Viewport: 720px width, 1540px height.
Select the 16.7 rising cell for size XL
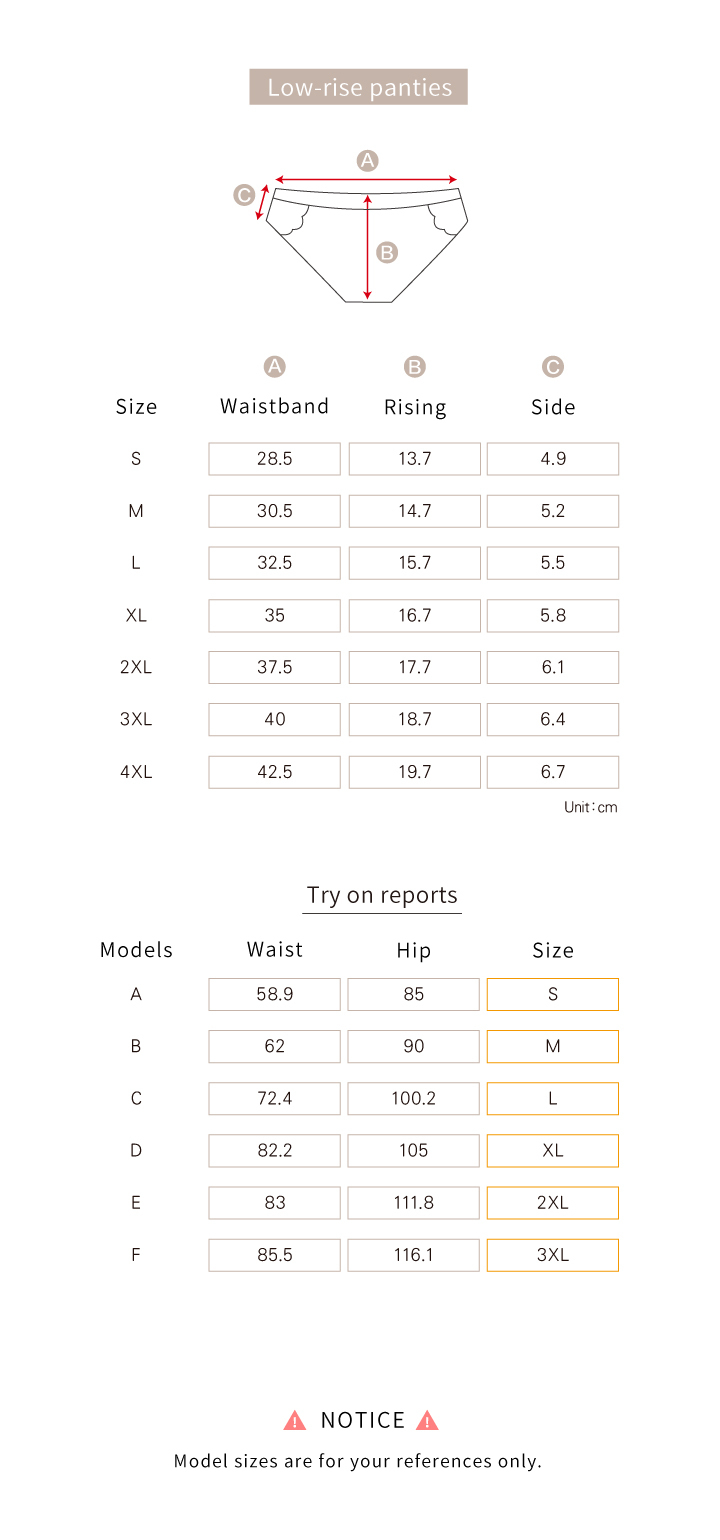coord(414,615)
